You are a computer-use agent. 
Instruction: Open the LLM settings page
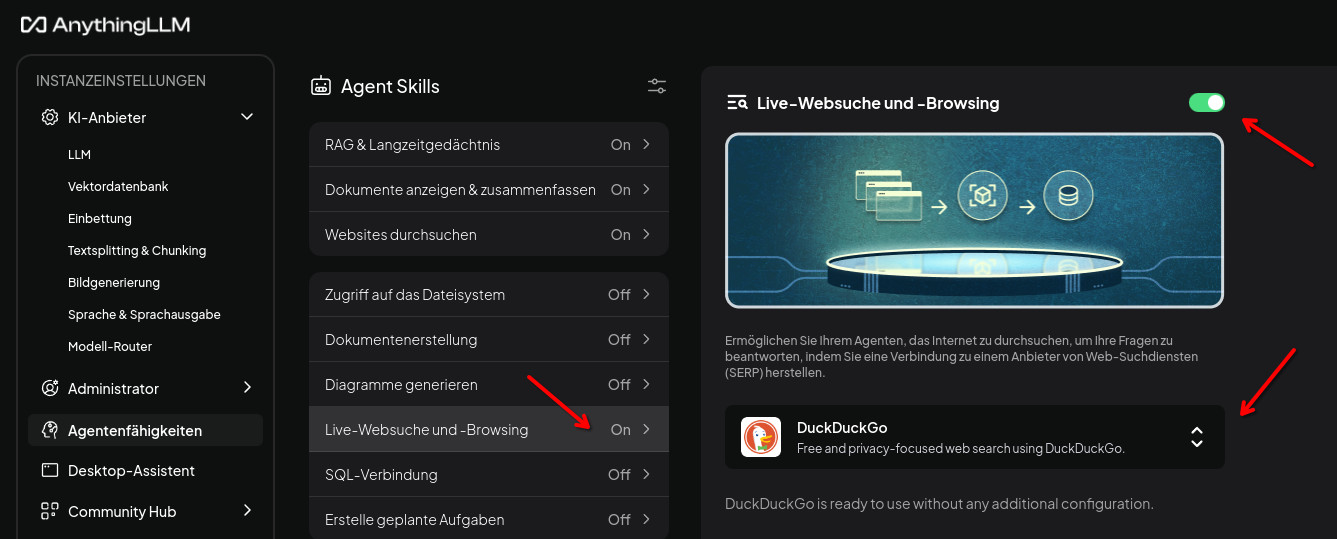(x=79, y=155)
